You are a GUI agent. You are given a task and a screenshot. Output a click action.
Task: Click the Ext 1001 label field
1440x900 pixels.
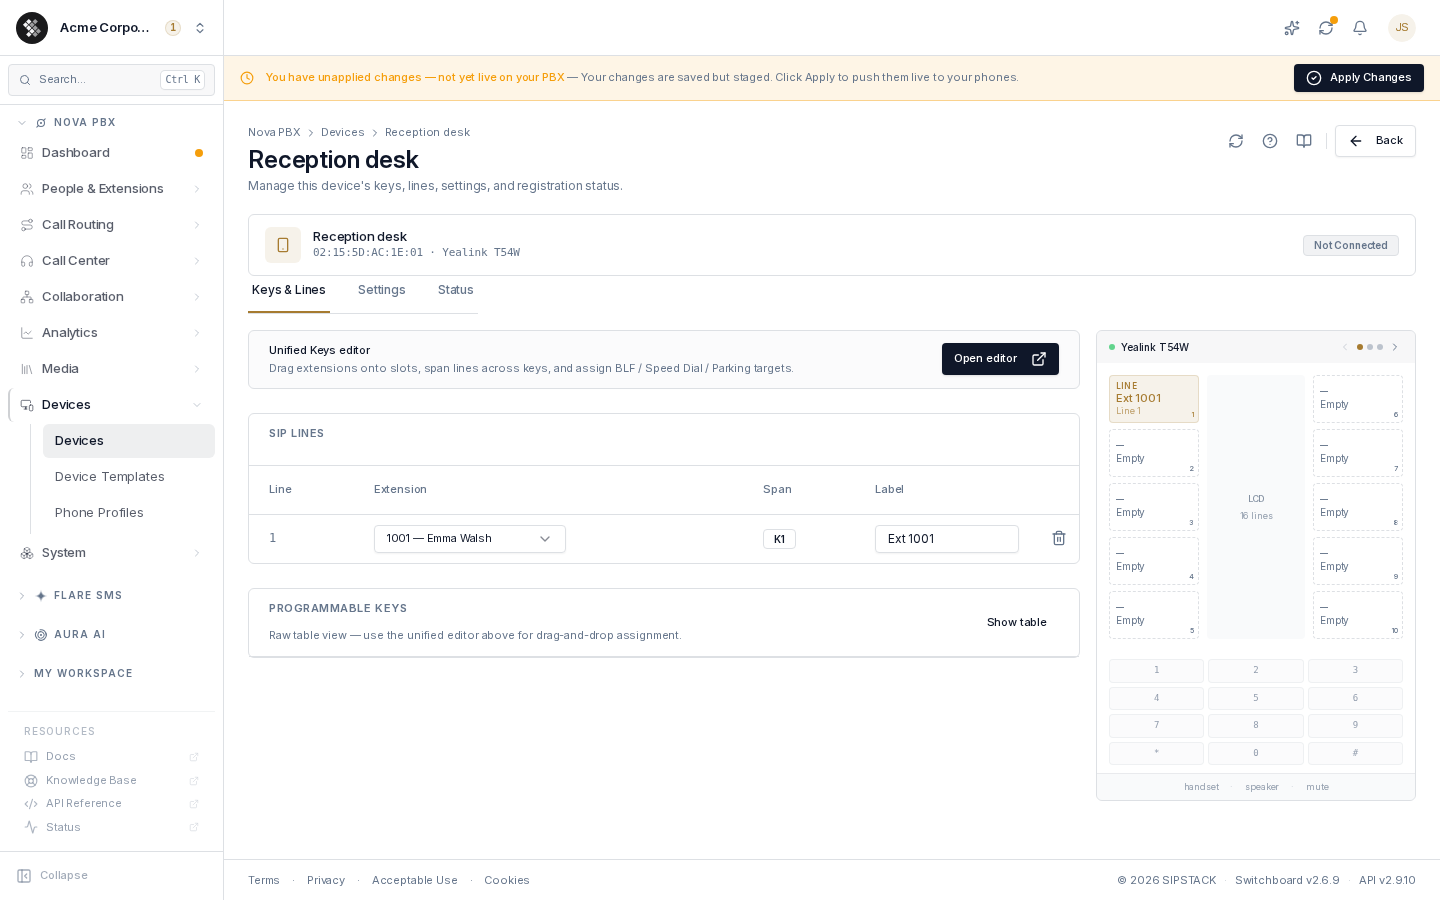point(947,539)
